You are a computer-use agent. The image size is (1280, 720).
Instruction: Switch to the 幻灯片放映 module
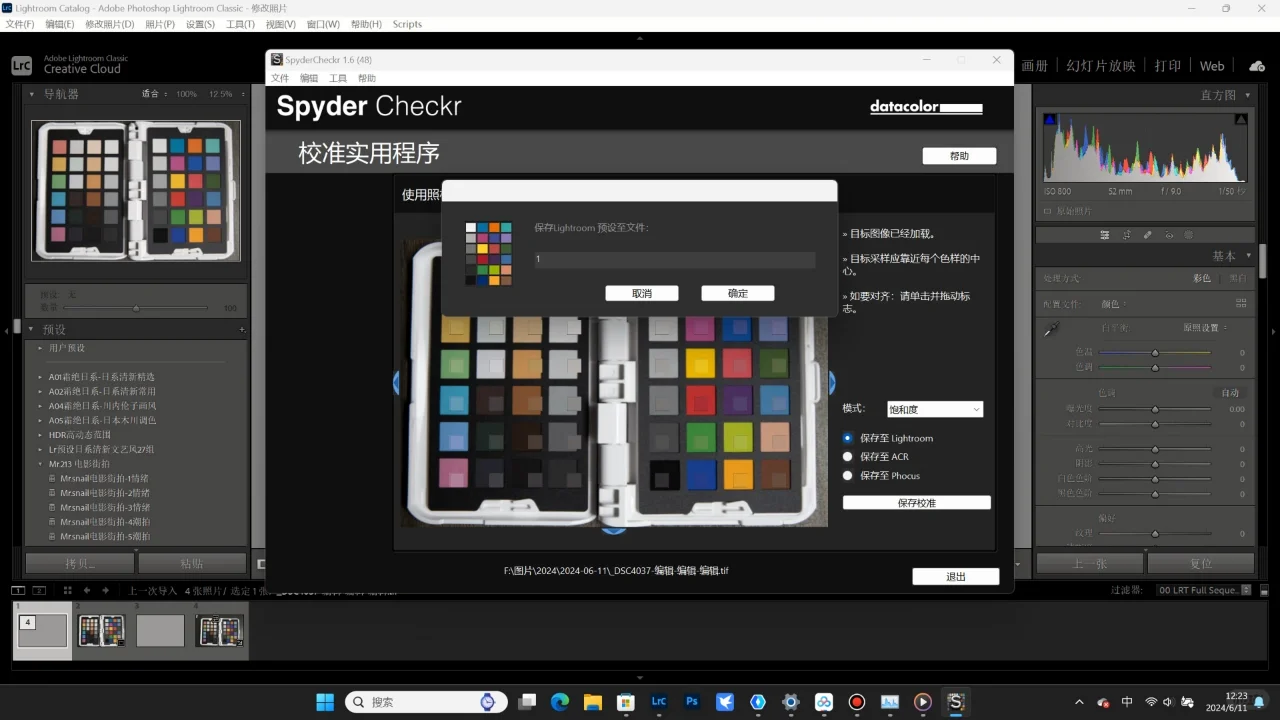point(1101,66)
